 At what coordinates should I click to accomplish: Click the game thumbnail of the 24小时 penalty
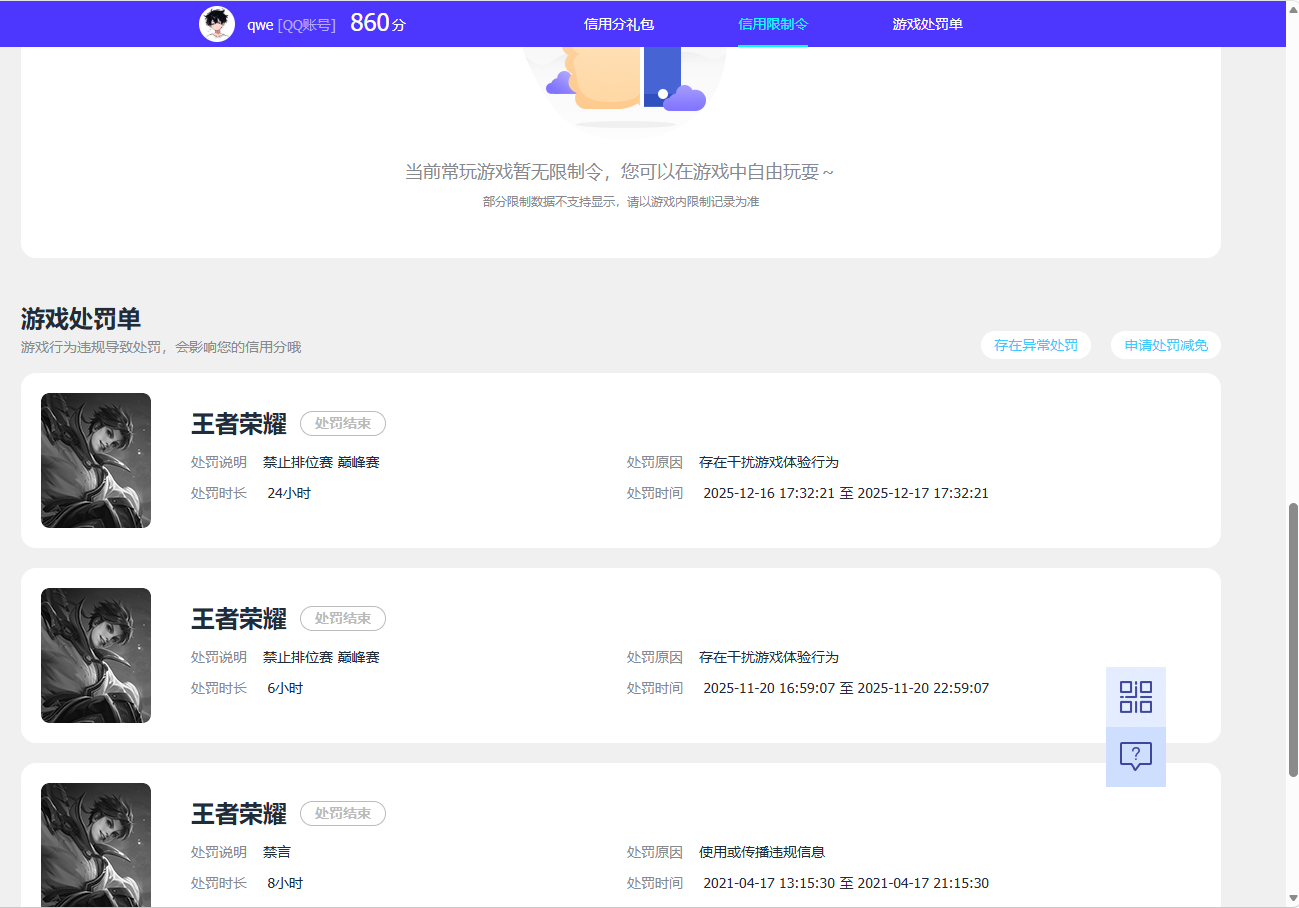pyautogui.click(x=96, y=460)
